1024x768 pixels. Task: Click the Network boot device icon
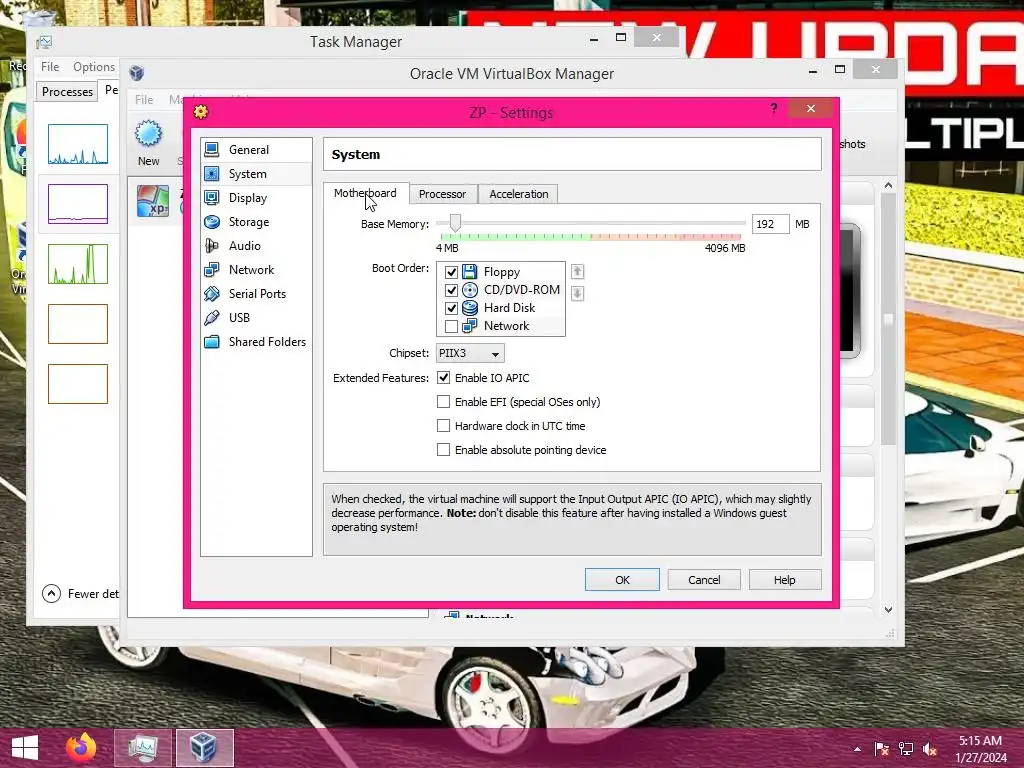click(470, 326)
